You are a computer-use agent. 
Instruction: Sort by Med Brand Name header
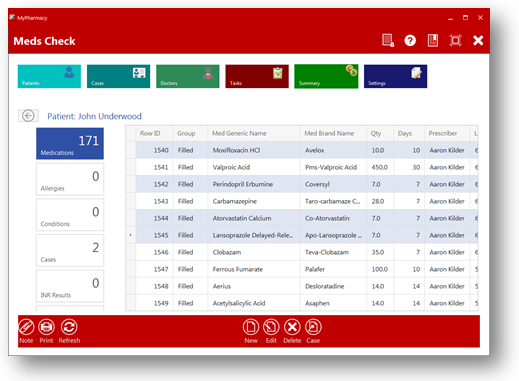coord(333,133)
